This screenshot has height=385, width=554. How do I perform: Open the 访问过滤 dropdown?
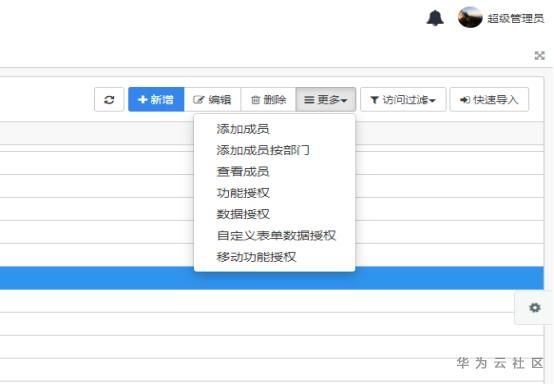pos(403,100)
